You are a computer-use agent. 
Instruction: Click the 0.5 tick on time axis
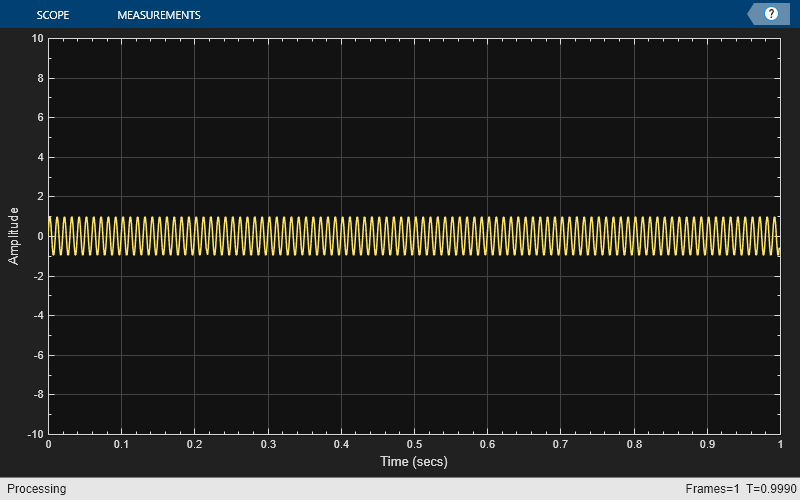[414, 444]
